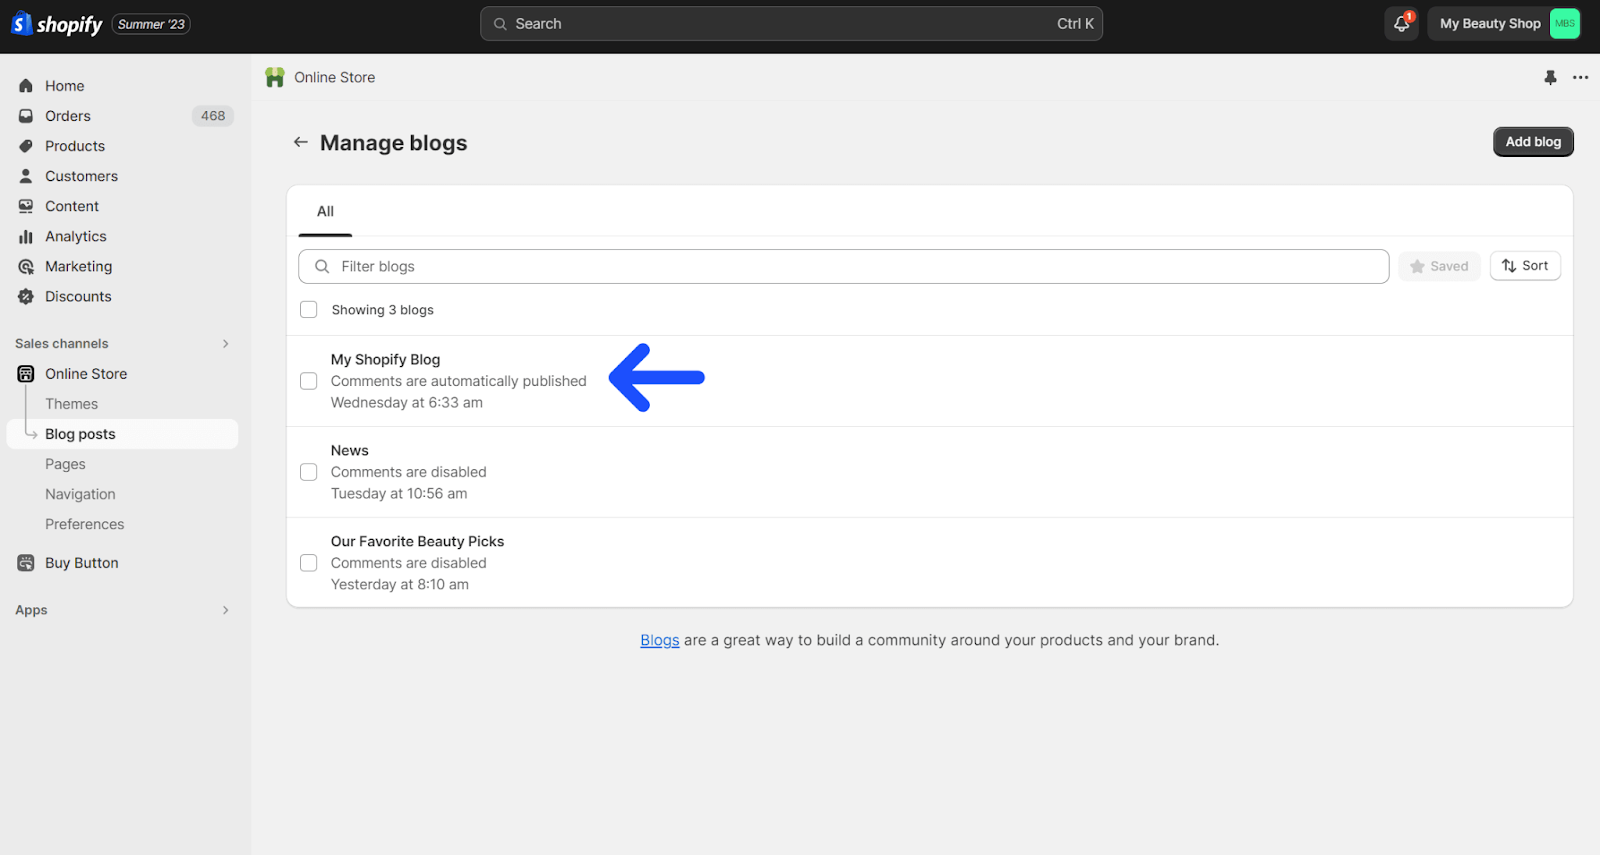The width and height of the screenshot is (1600, 855).
Task: Pin the Online Store app
Action: coord(1550,77)
